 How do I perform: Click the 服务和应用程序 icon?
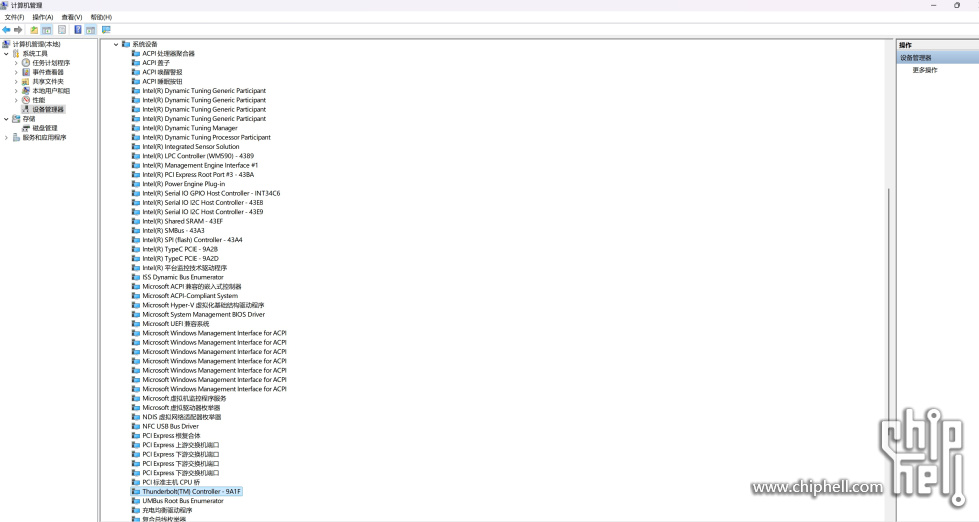16,137
